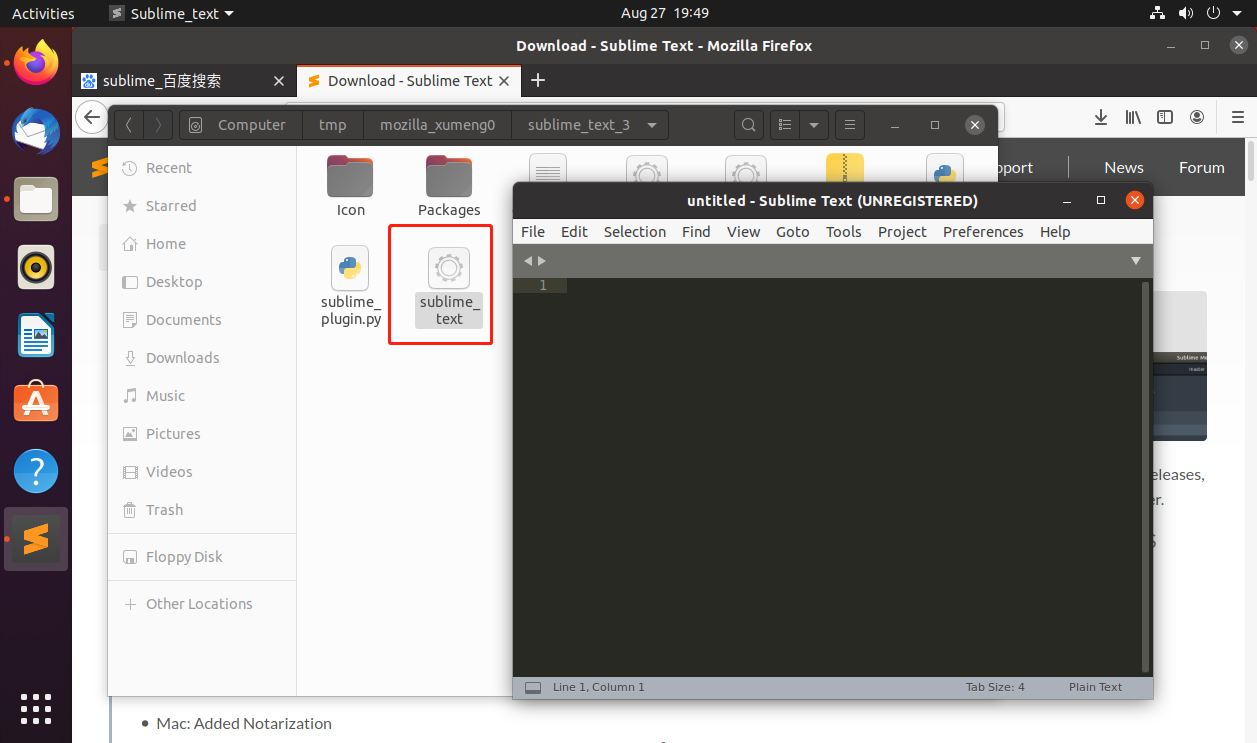1257x743 pixels.
Task: Search in the Files window
Action: [x=748, y=125]
